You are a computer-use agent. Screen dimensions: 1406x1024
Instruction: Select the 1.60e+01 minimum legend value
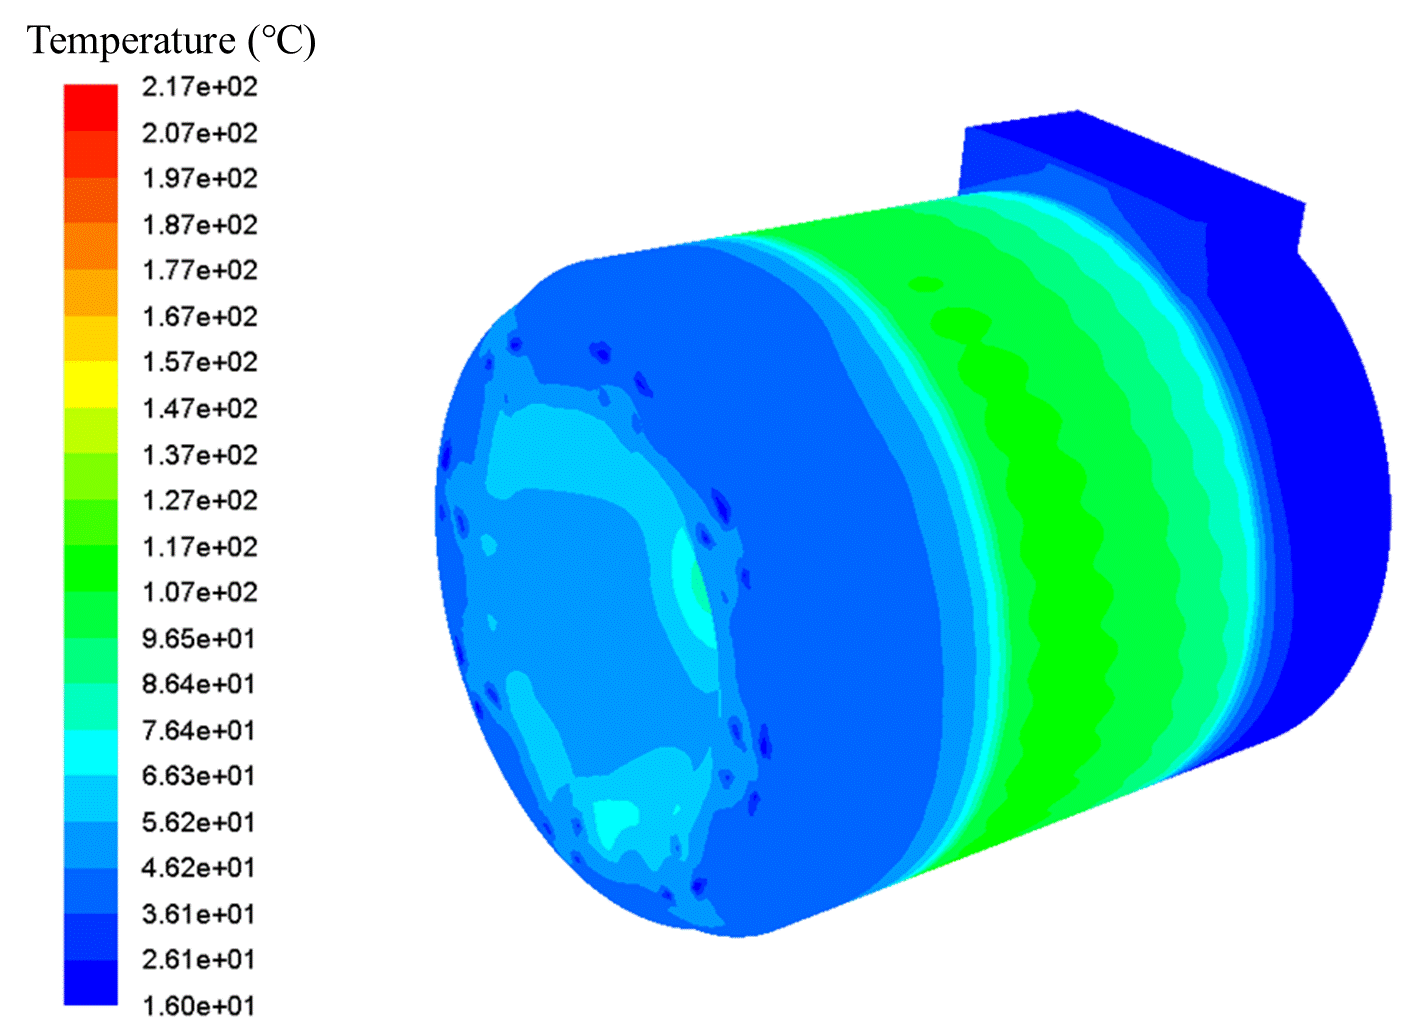click(199, 1005)
